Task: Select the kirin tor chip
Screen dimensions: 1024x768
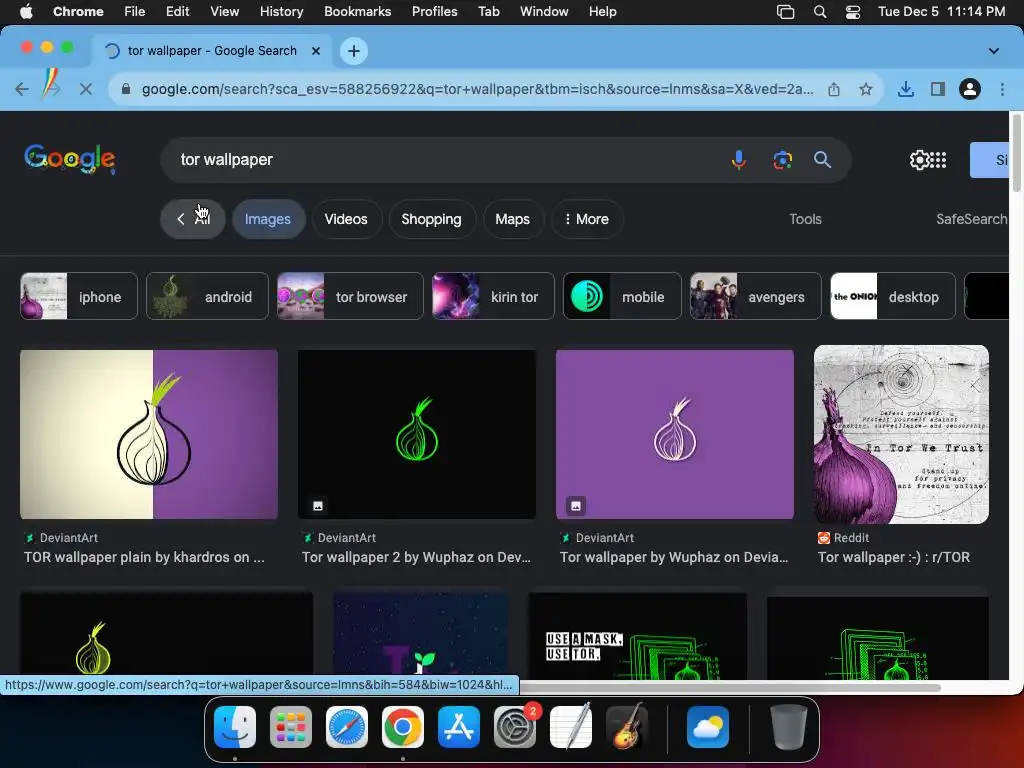Action: coord(493,296)
